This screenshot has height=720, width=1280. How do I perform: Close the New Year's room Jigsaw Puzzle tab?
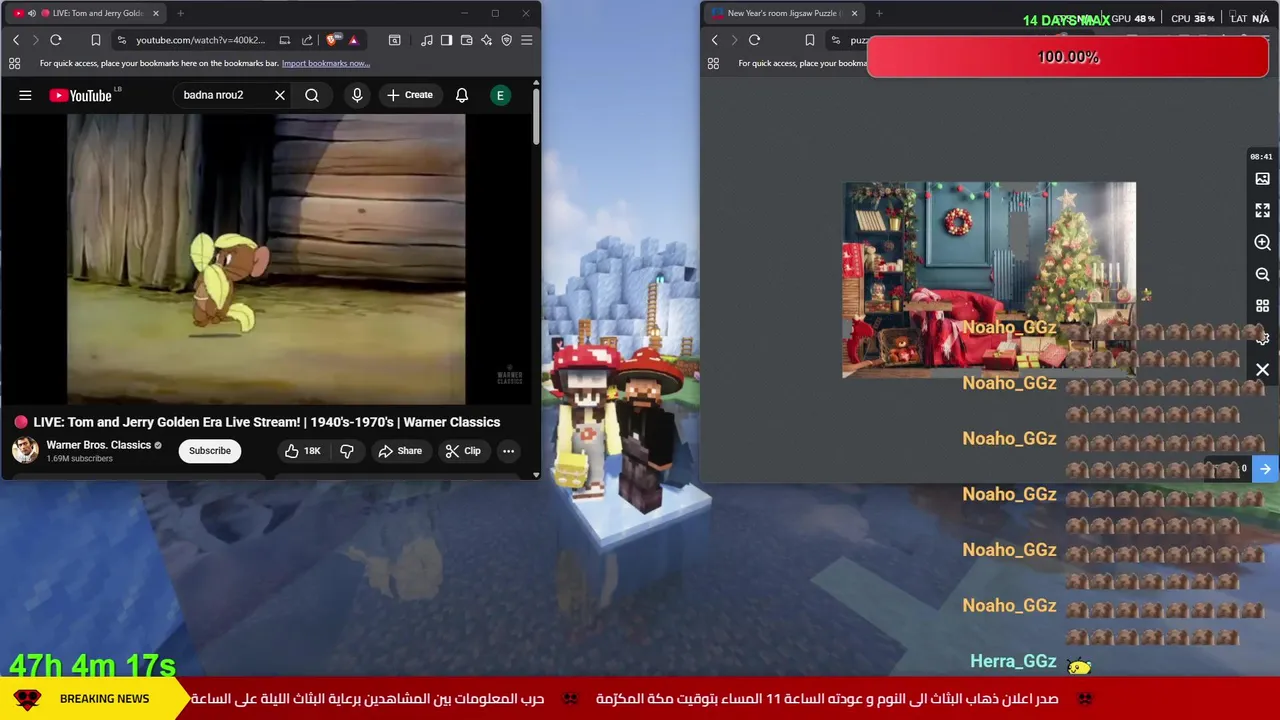tap(854, 13)
